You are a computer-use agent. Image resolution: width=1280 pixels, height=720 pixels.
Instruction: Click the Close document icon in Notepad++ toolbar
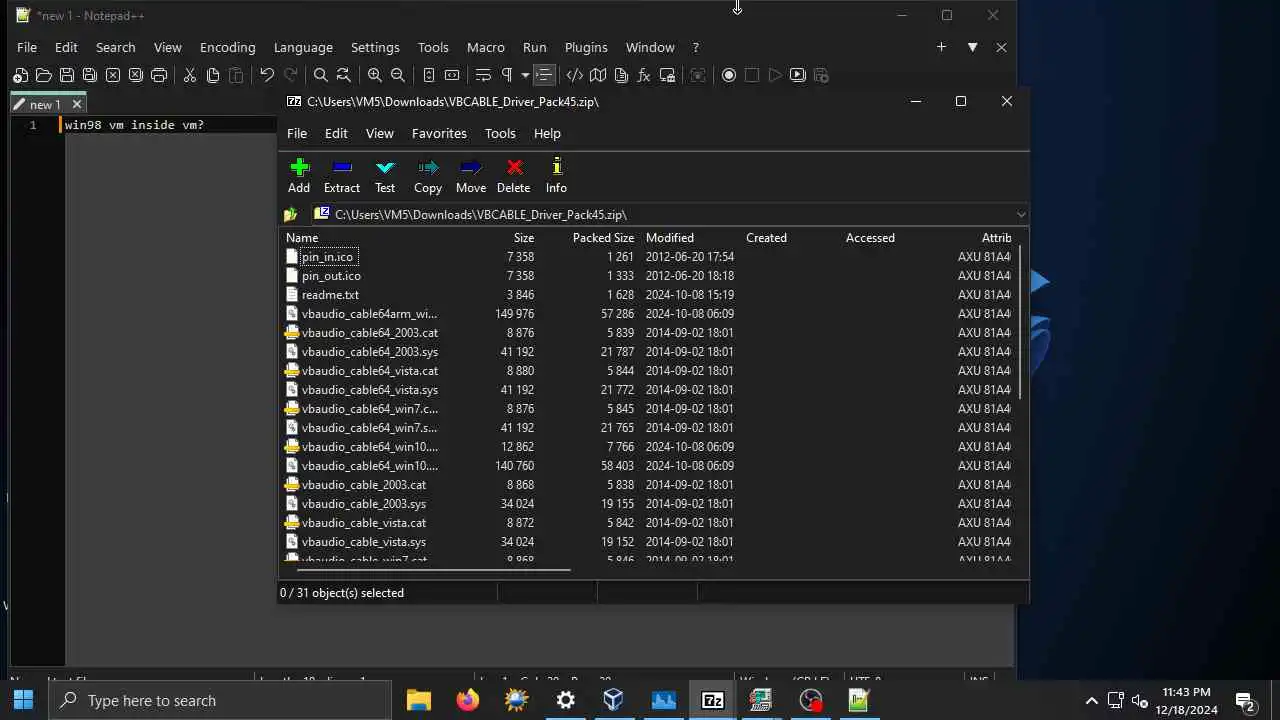click(x=112, y=75)
